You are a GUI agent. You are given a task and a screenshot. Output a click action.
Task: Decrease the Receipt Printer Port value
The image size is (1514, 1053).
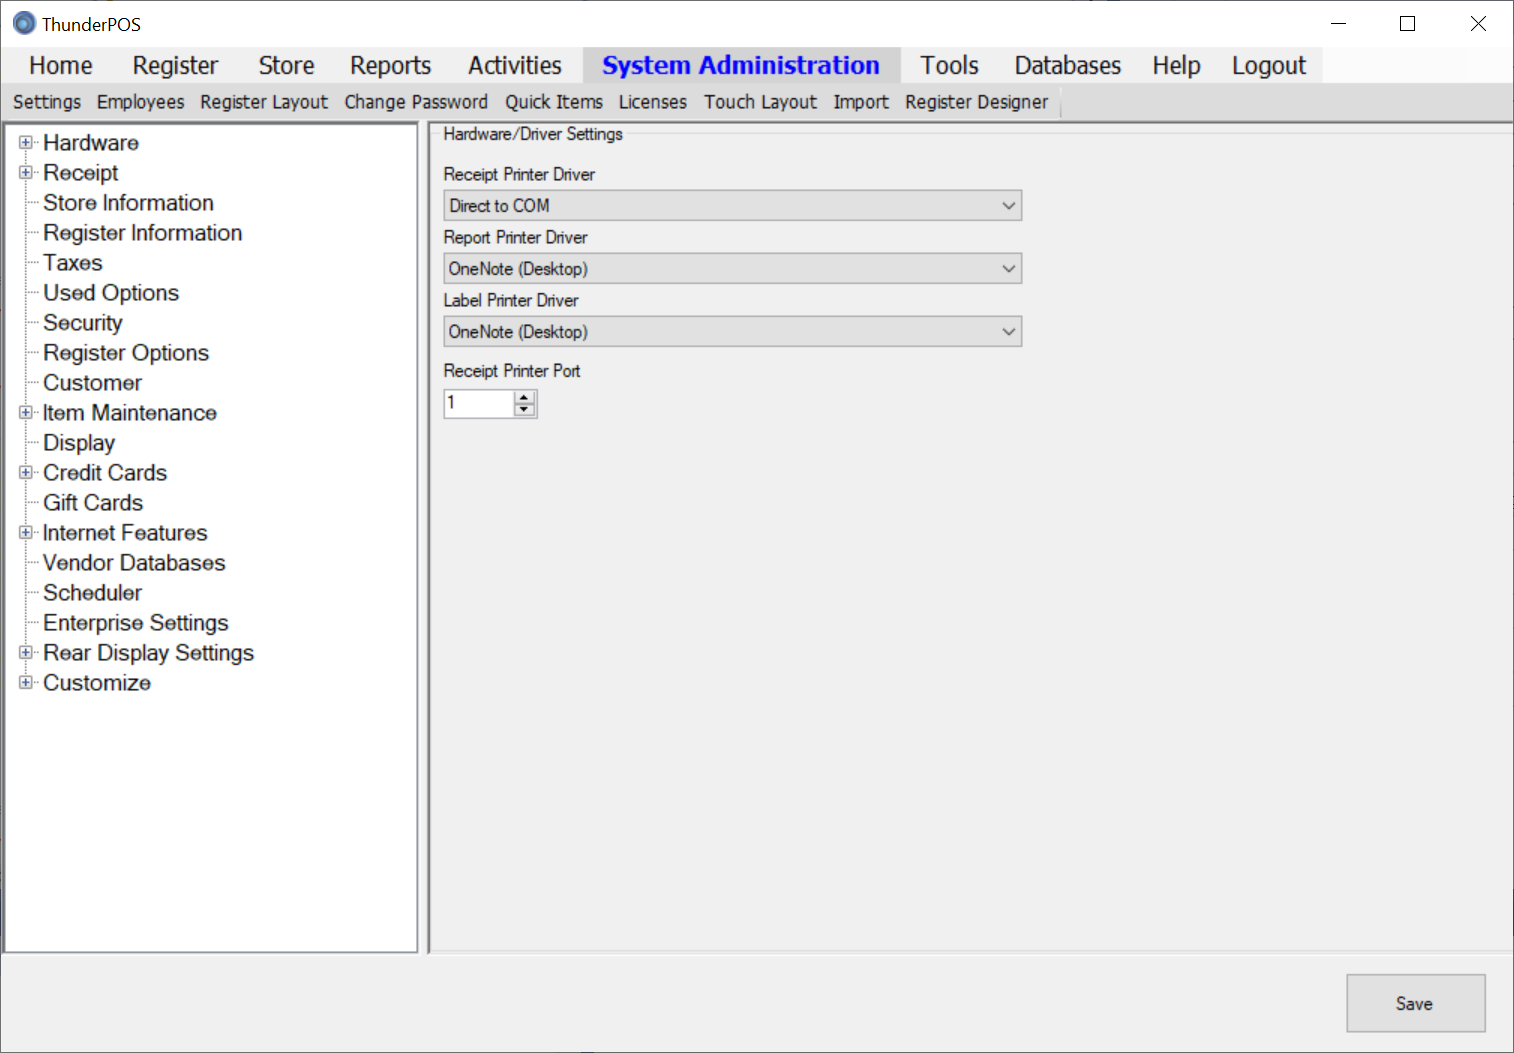pos(524,410)
